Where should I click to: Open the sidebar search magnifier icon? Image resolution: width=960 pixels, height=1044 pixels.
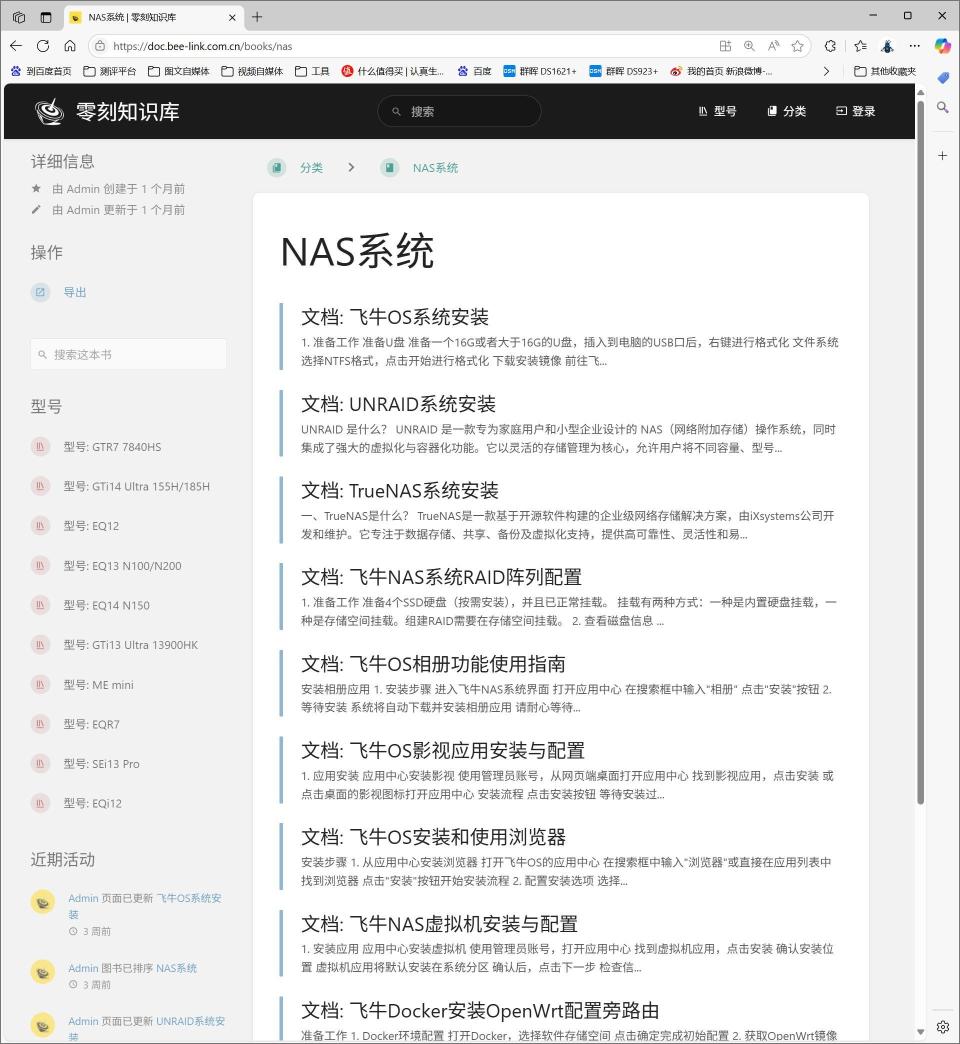coord(943,107)
